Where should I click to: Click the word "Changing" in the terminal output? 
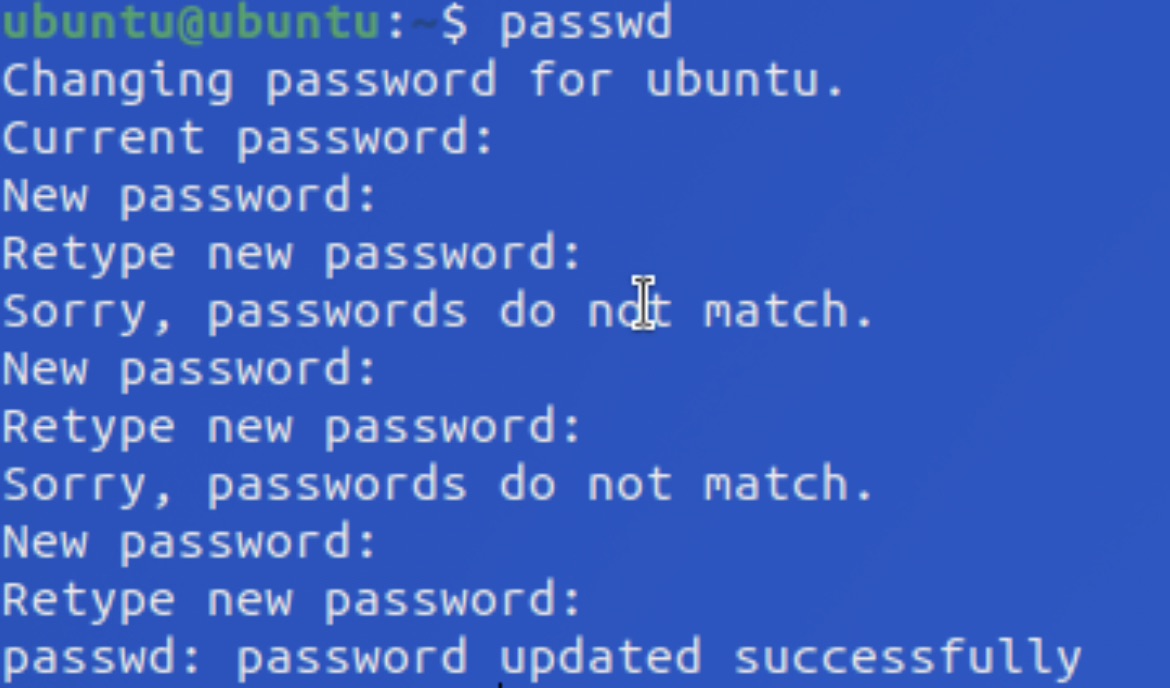pos(117,81)
